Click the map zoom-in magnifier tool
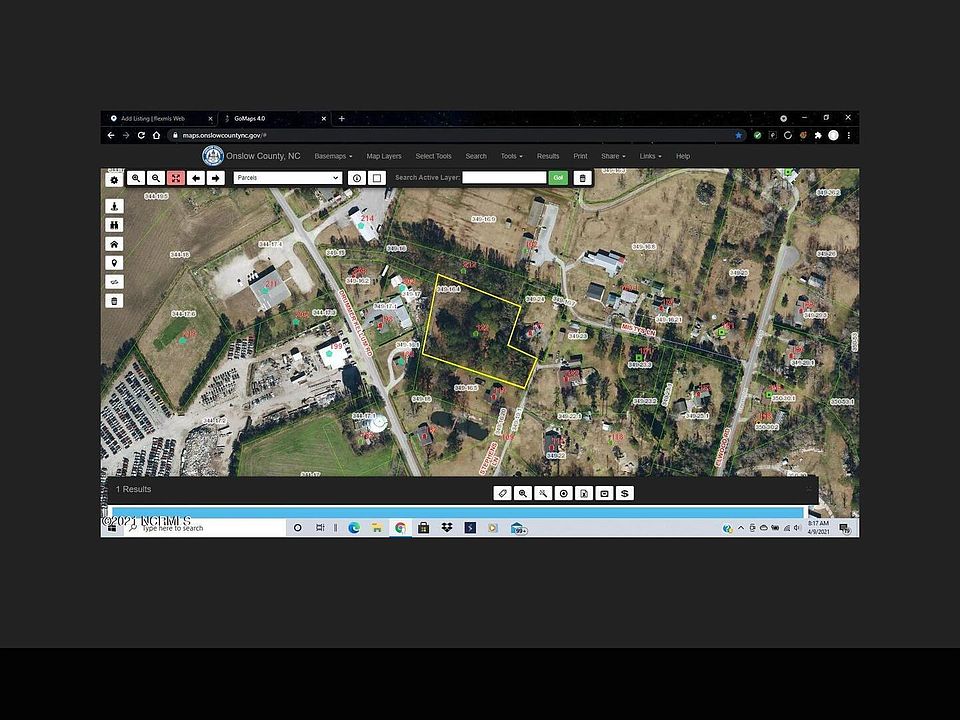This screenshot has height=720, width=960. click(136, 178)
